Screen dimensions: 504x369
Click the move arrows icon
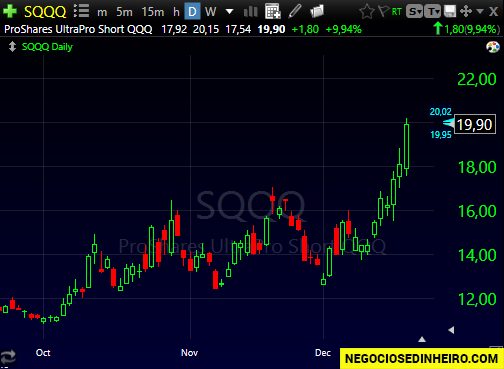coord(466,12)
